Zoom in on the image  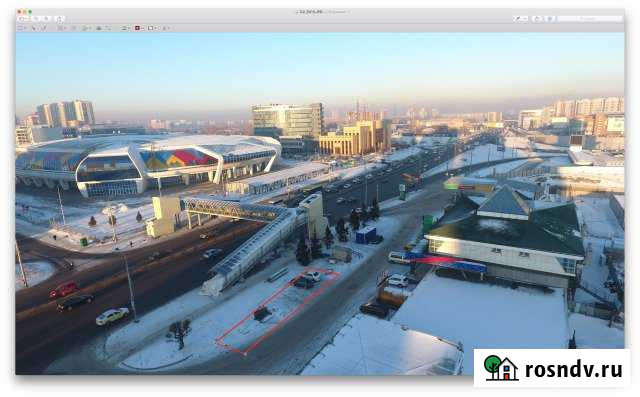point(47,19)
